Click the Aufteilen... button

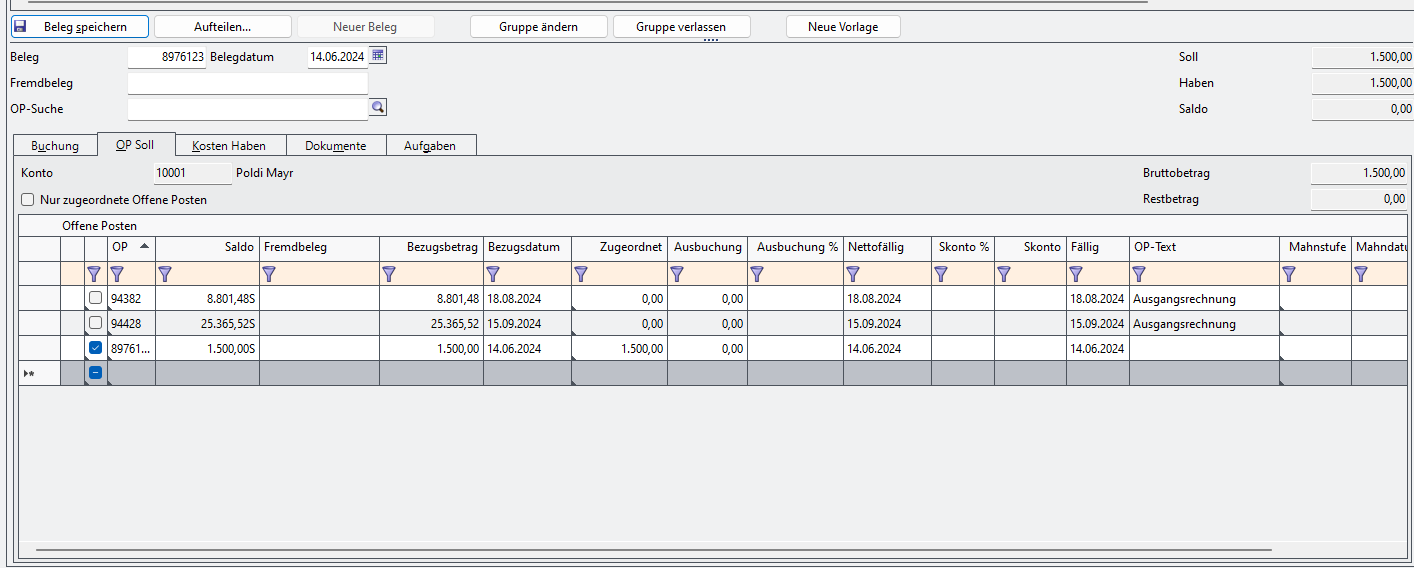click(222, 27)
